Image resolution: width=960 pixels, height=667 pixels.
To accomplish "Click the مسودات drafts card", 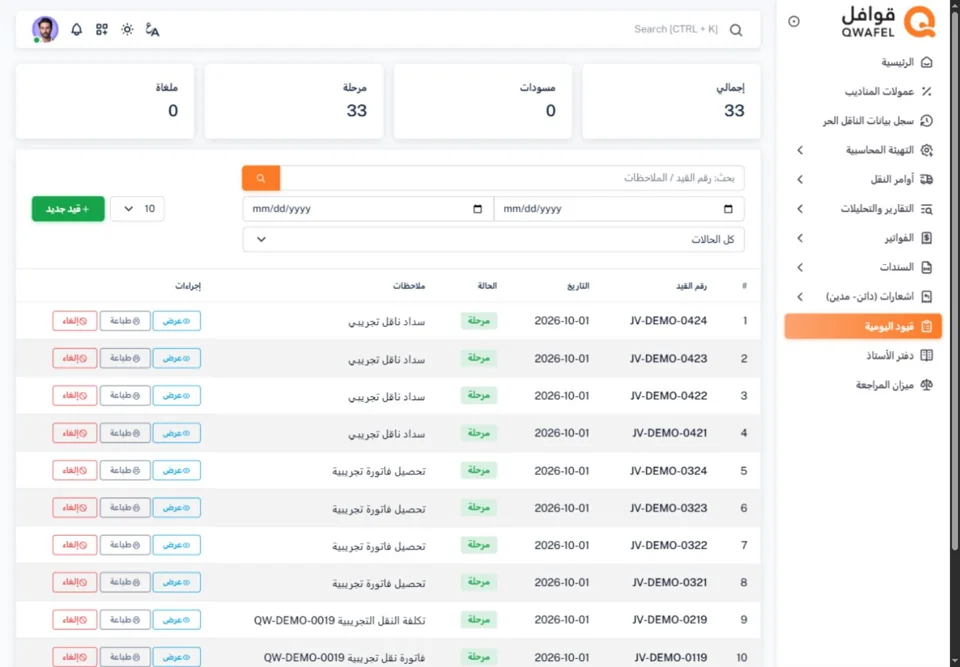I will point(482,101).
